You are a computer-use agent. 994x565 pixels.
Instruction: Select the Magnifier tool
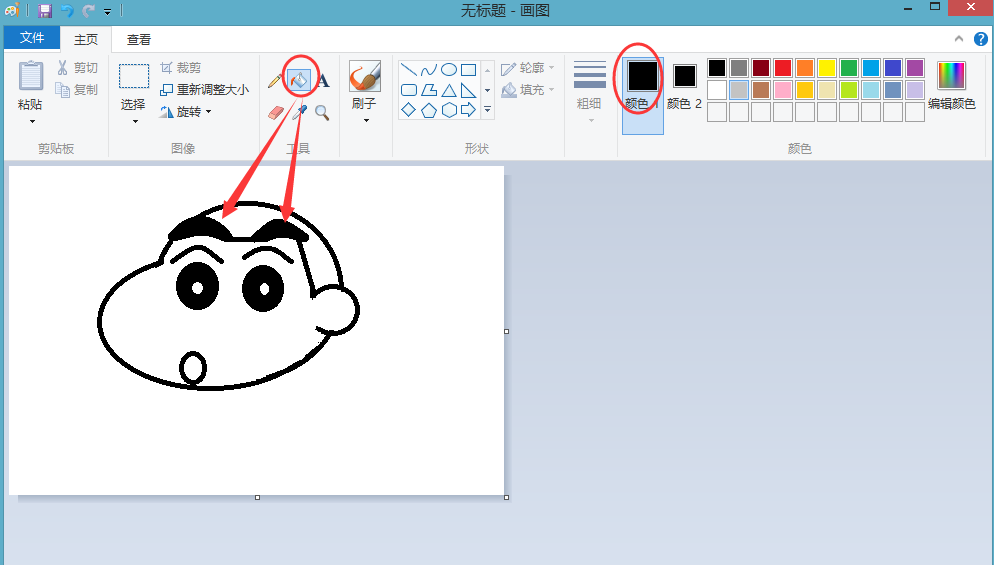pyautogui.click(x=322, y=113)
